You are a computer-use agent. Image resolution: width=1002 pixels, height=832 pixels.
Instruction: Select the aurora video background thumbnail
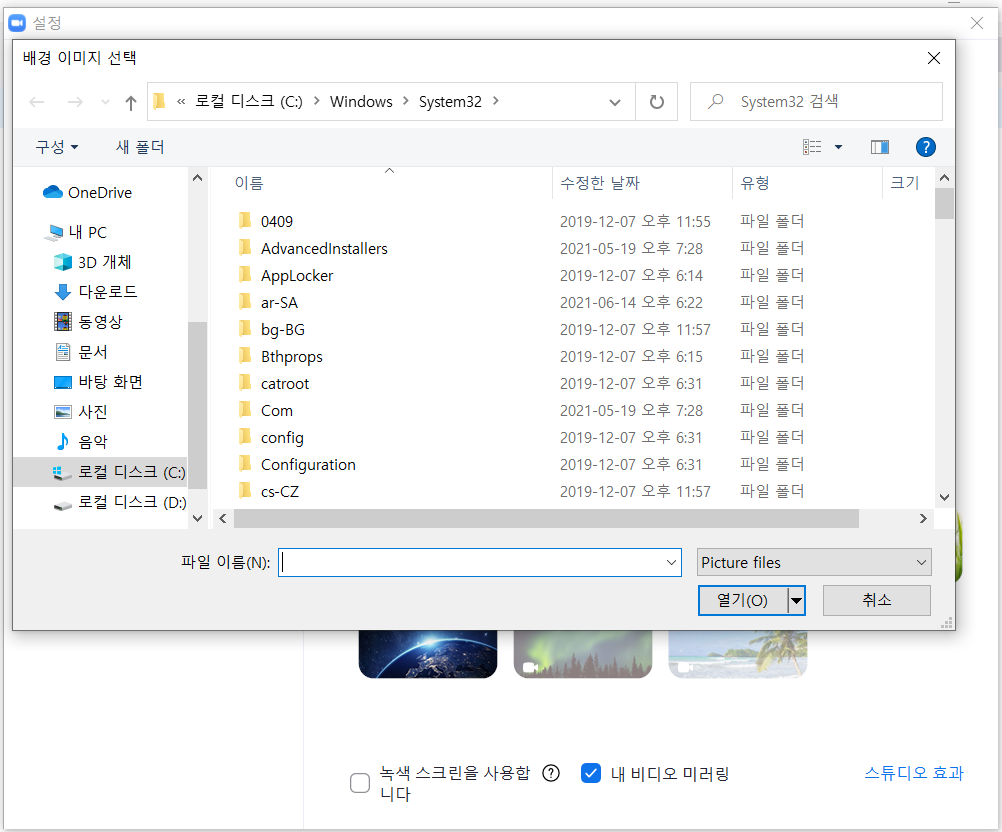click(x=583, y=654)
